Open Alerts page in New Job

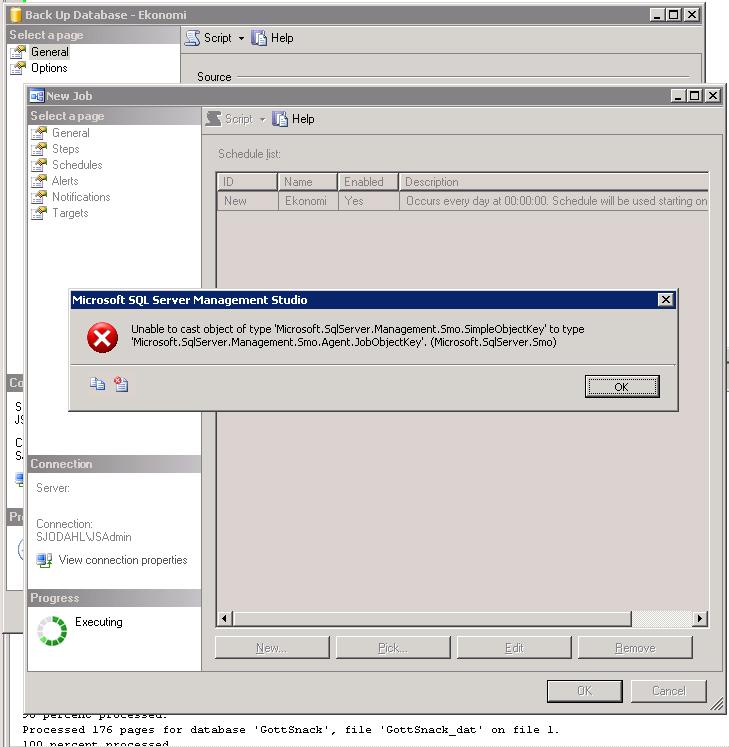point(65,181)
